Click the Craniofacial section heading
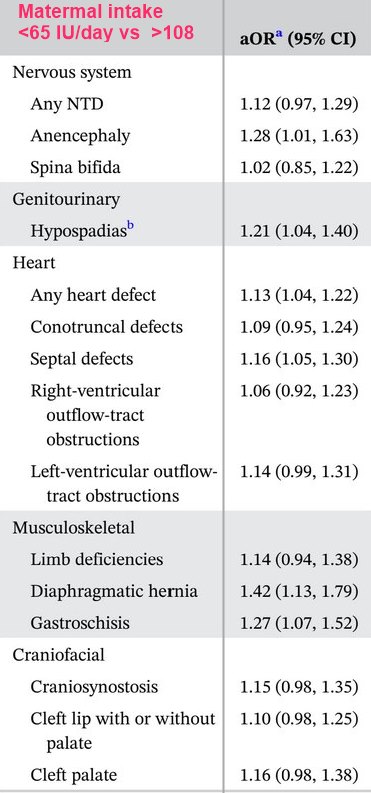This screenshot has height=793, width=371. click(58, 654)
